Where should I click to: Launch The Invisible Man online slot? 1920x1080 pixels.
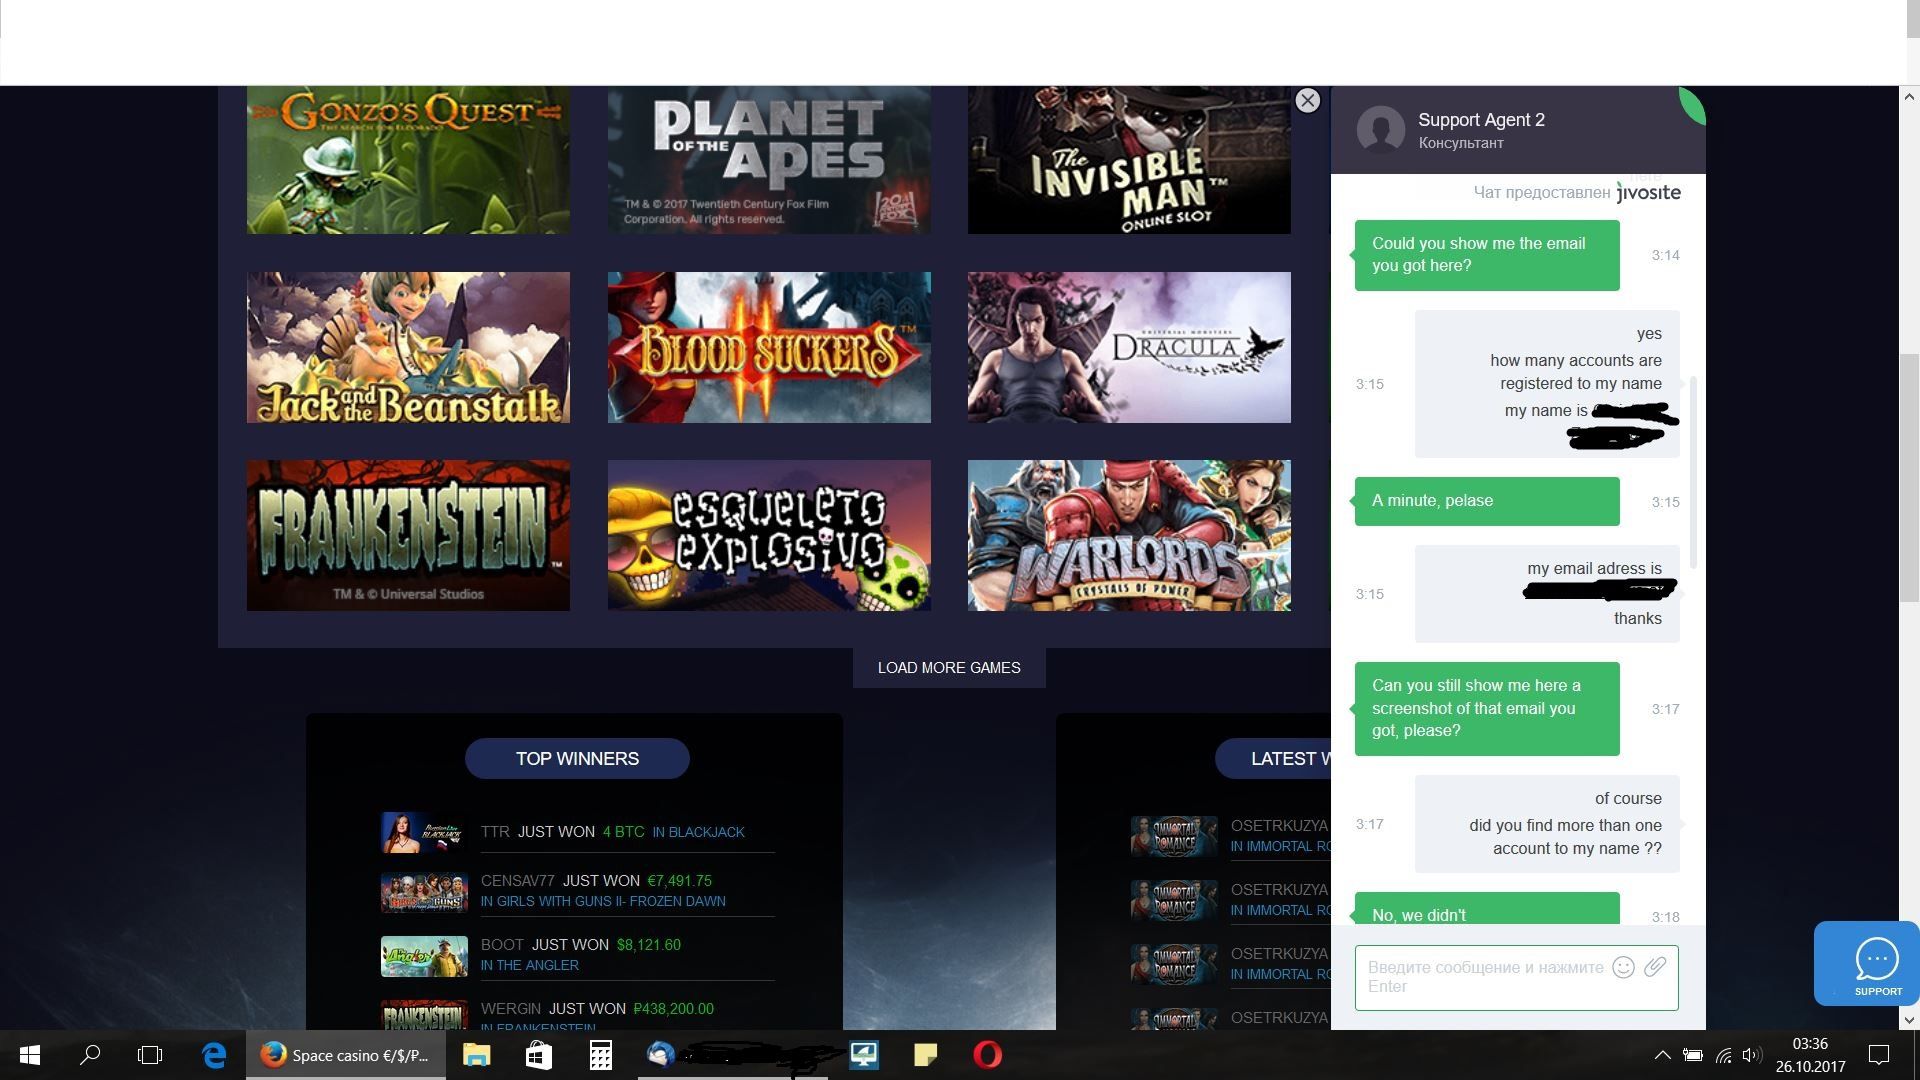coord(1129,160)
